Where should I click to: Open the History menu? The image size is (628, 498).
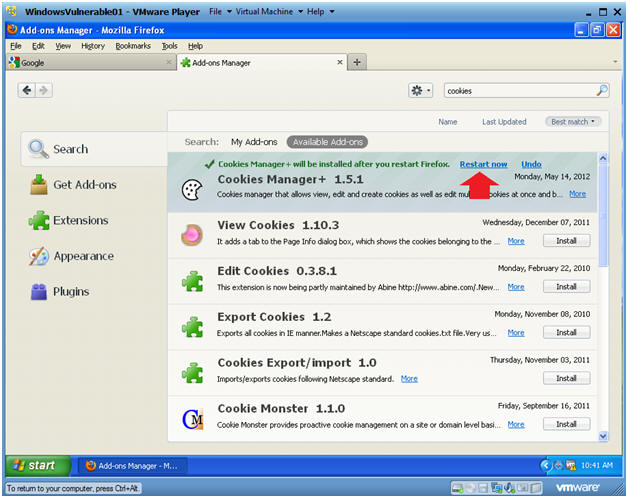click(93, 46)
